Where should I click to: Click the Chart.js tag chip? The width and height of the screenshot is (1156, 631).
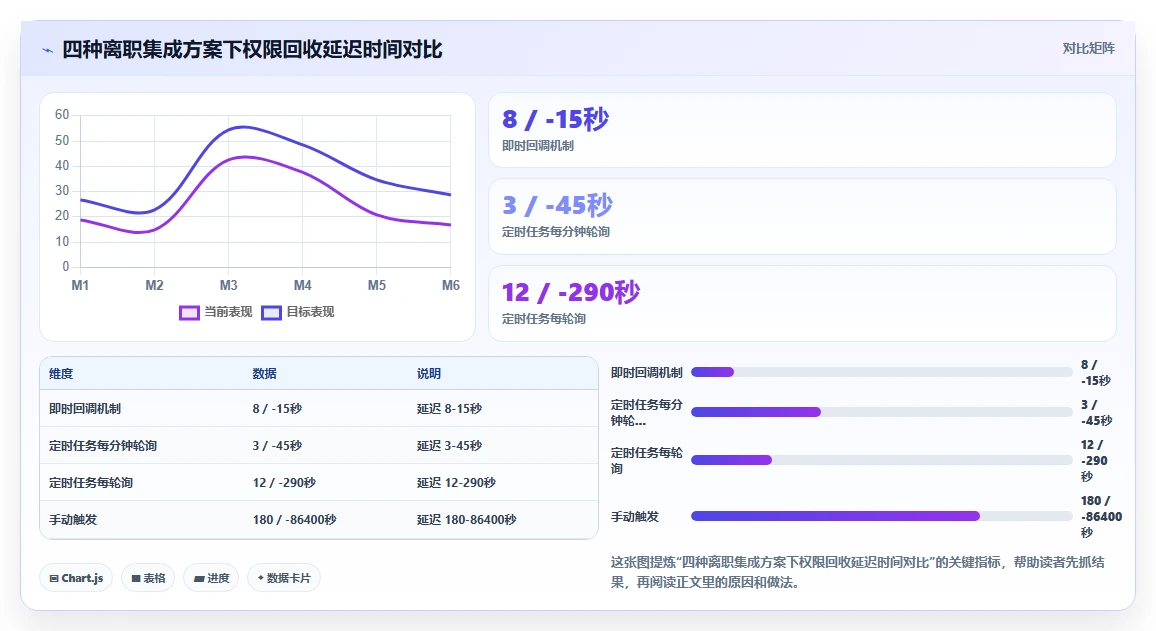(x=76, y=578)
